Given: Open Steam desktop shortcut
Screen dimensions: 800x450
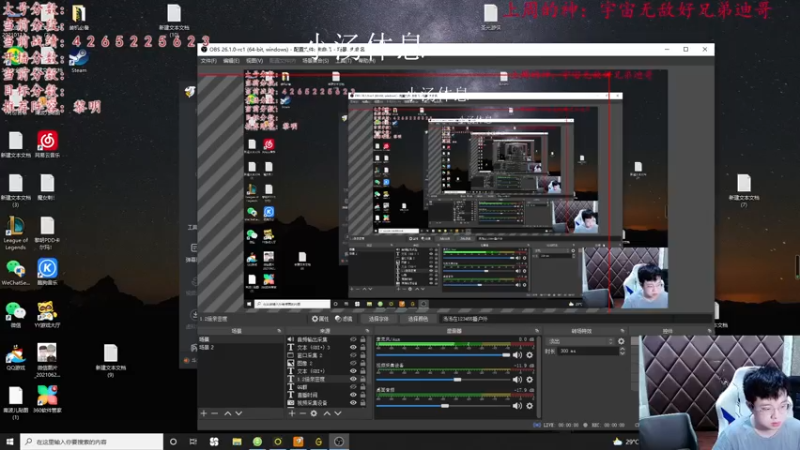Looking at the screenshot, I should [x=79, y=60].
